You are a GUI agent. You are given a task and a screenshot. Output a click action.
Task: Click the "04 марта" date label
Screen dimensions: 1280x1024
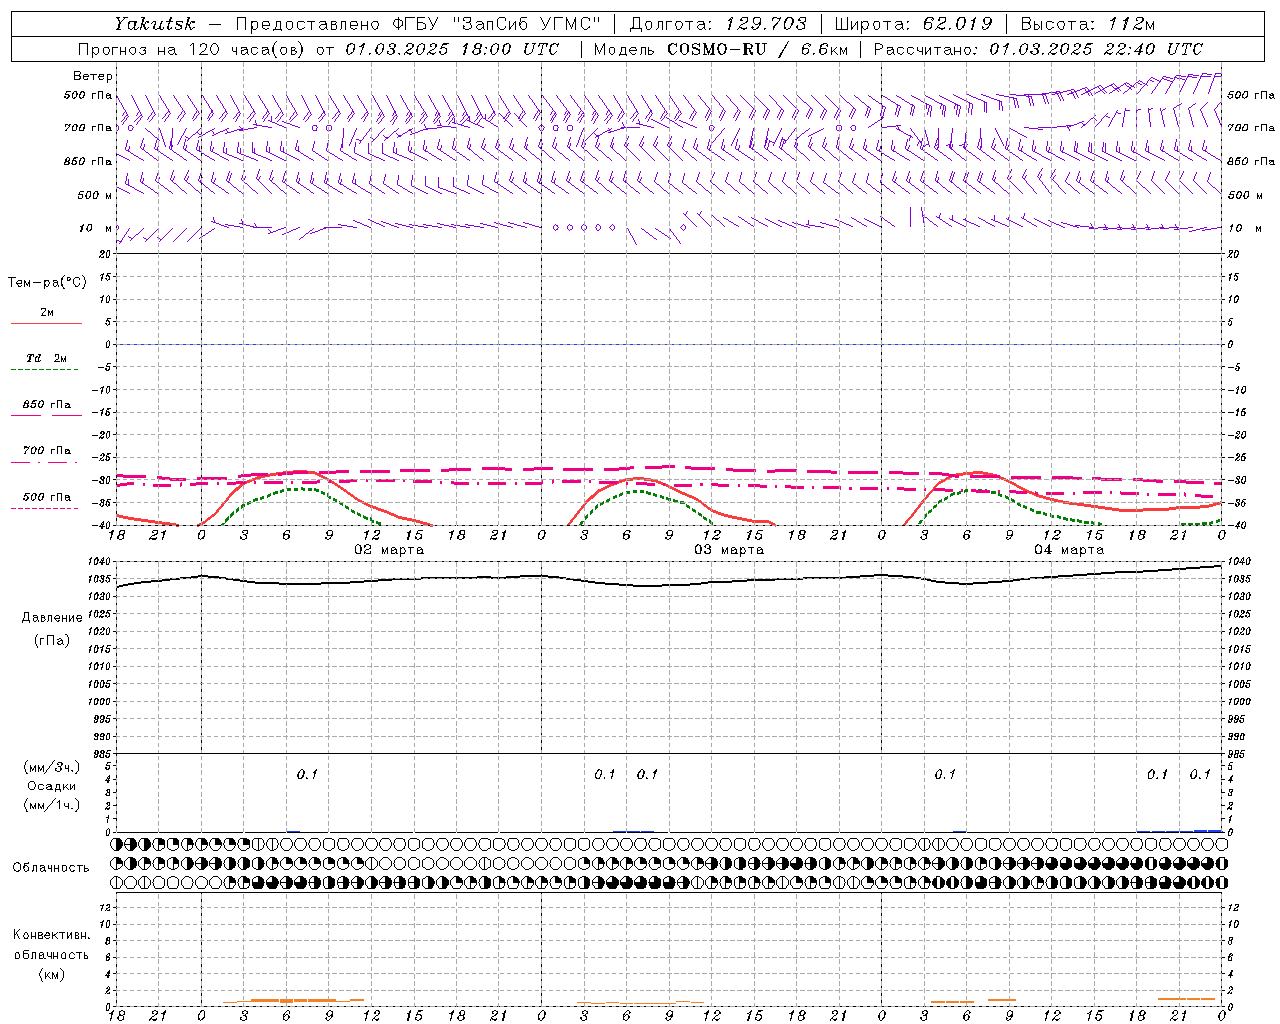(1069, 550)
